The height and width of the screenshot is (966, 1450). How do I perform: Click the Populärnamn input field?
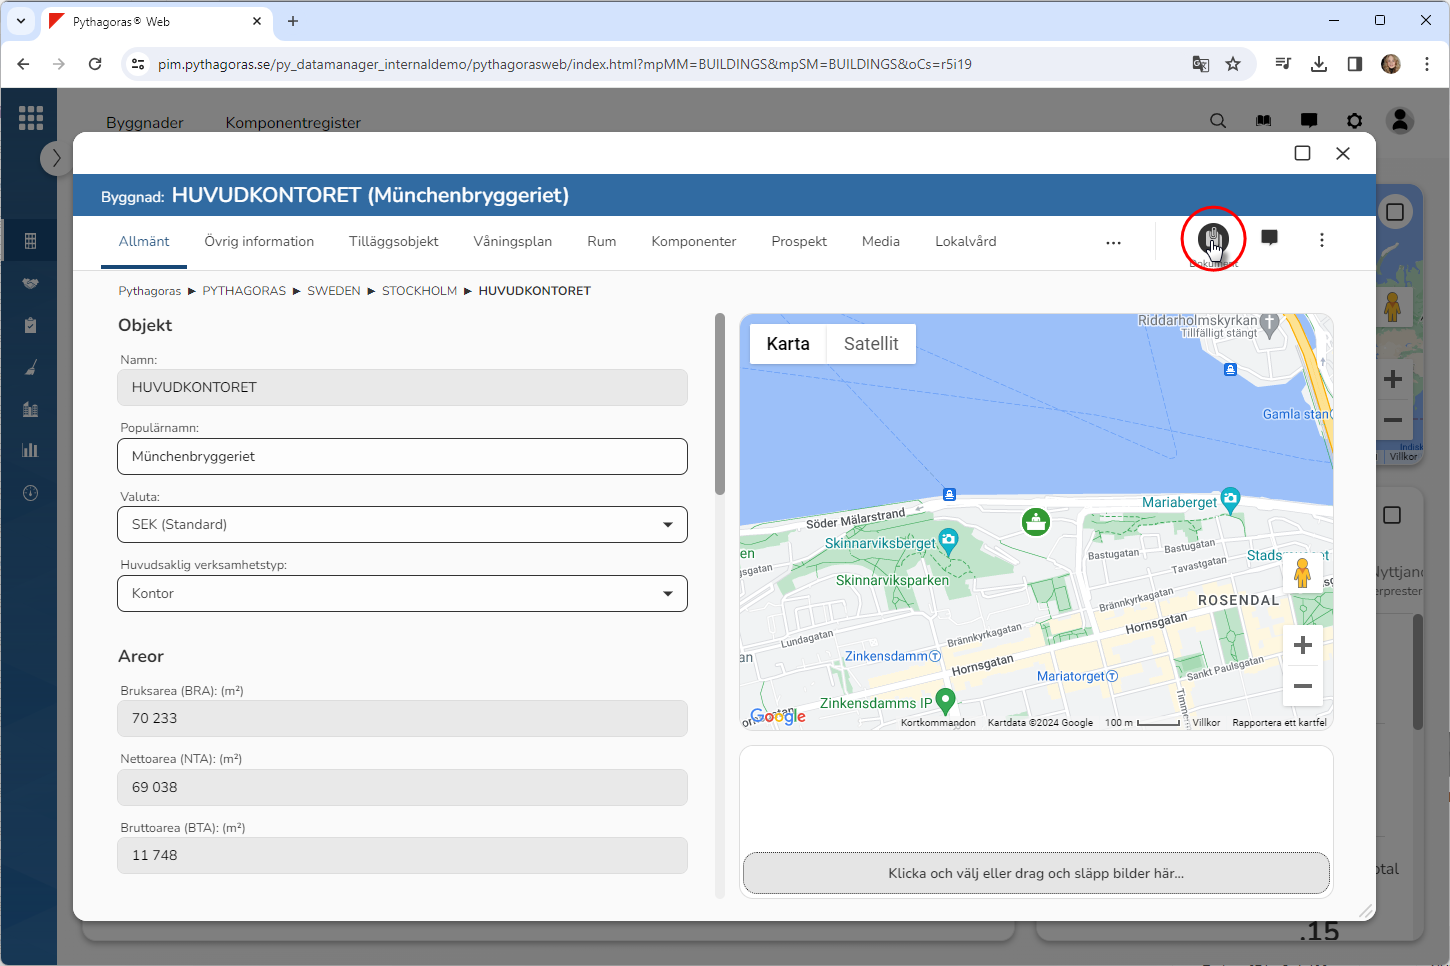402,457
